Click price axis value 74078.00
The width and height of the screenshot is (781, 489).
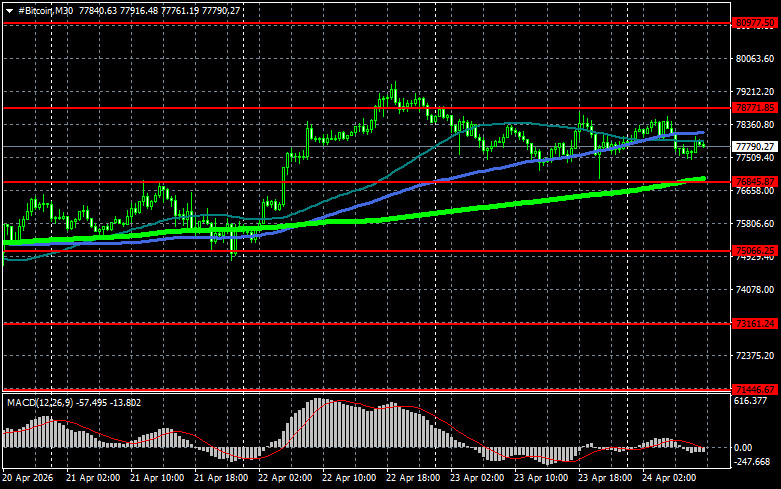pyautogui.click(x=755, y=290)
